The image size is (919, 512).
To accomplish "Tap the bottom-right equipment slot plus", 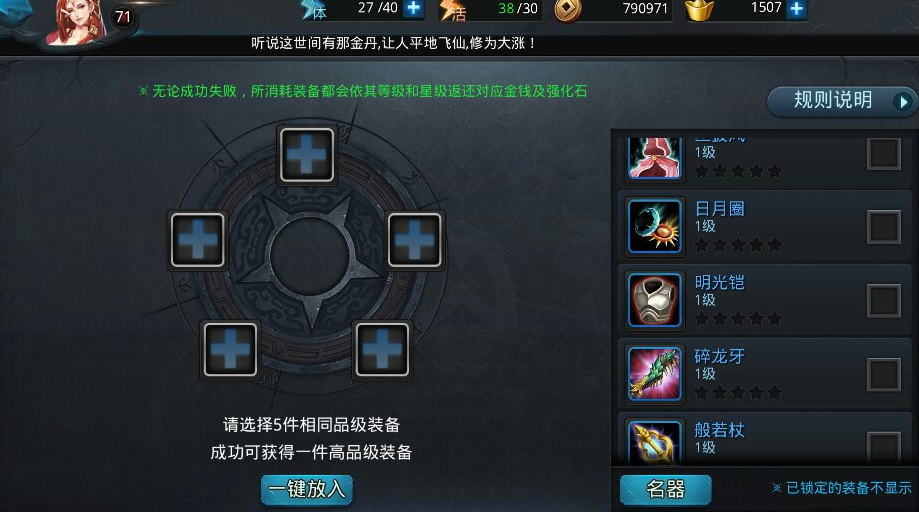I will 382,349.
